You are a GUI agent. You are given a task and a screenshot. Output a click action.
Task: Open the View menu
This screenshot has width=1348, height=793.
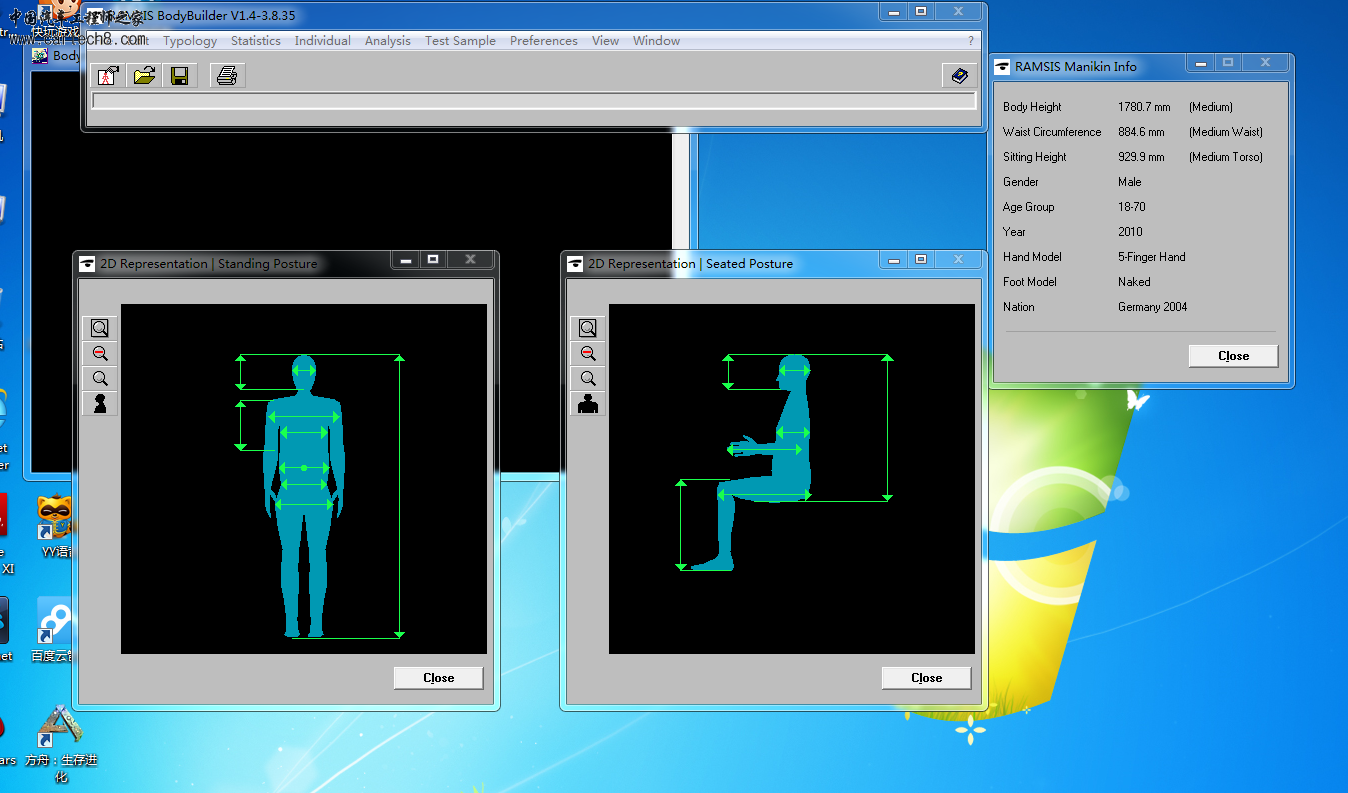pyautogui.click(x=606, y=41)
